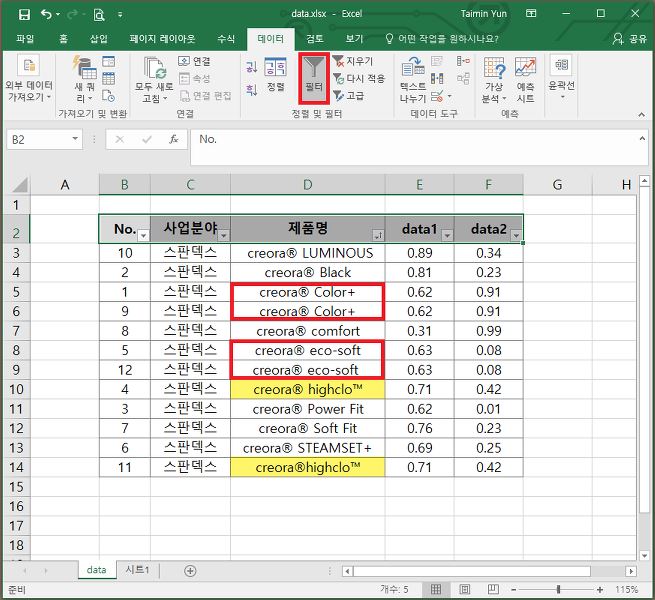Open the 파일 (File) tab

click(x=25, y=39)
